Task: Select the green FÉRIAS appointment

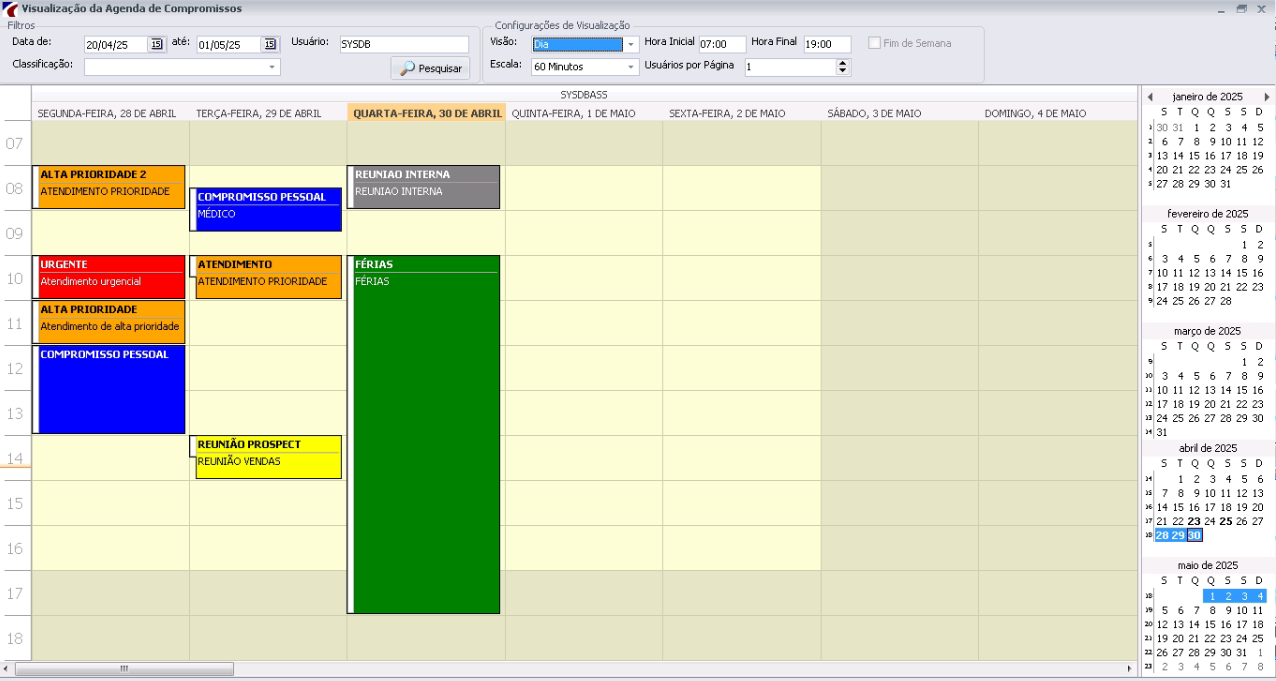Action: 425,434
